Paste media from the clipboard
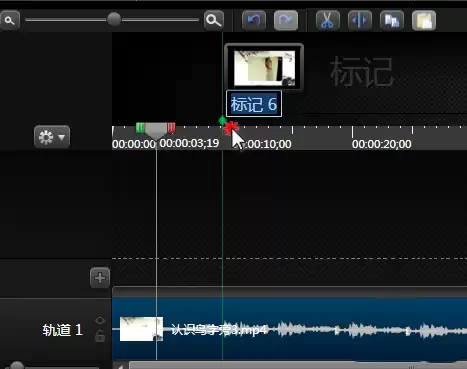The image size is (467, 369). point(424,20)
